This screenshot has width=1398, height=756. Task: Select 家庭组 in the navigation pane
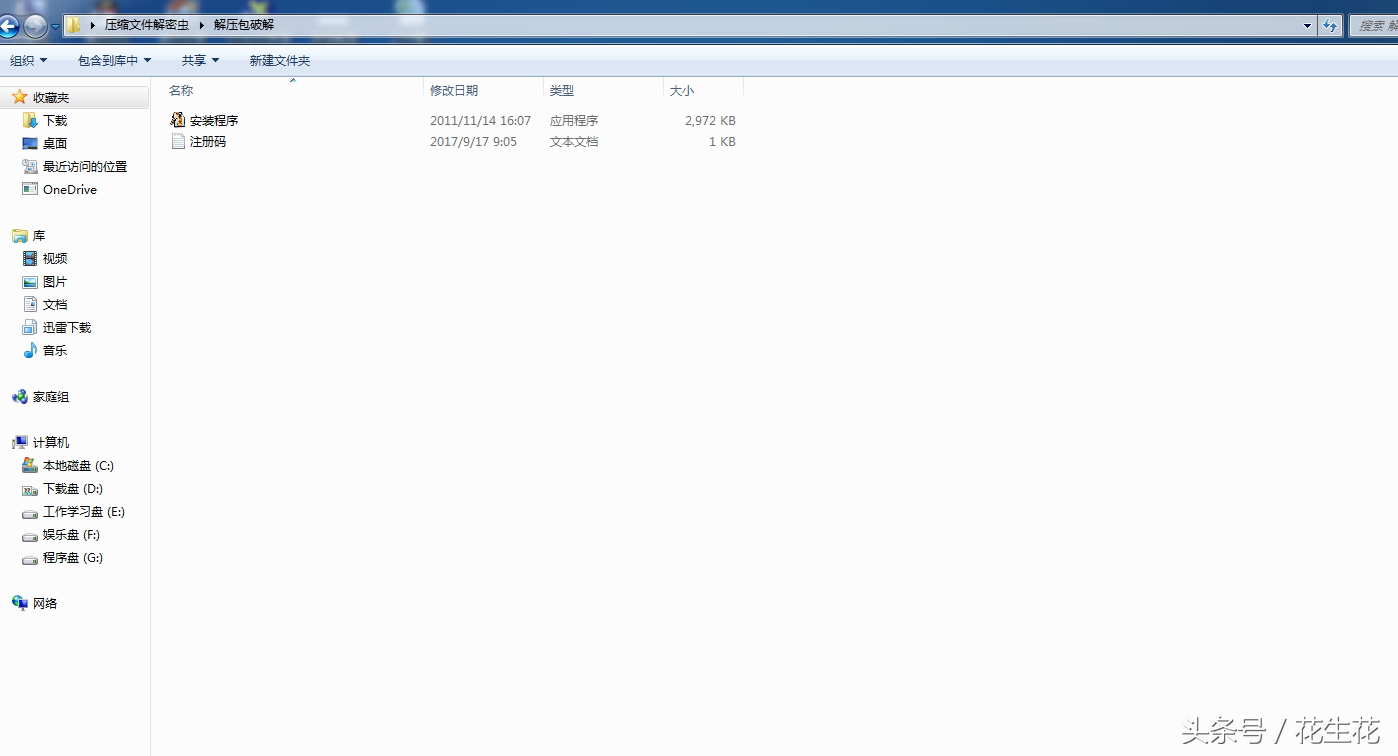51,397
